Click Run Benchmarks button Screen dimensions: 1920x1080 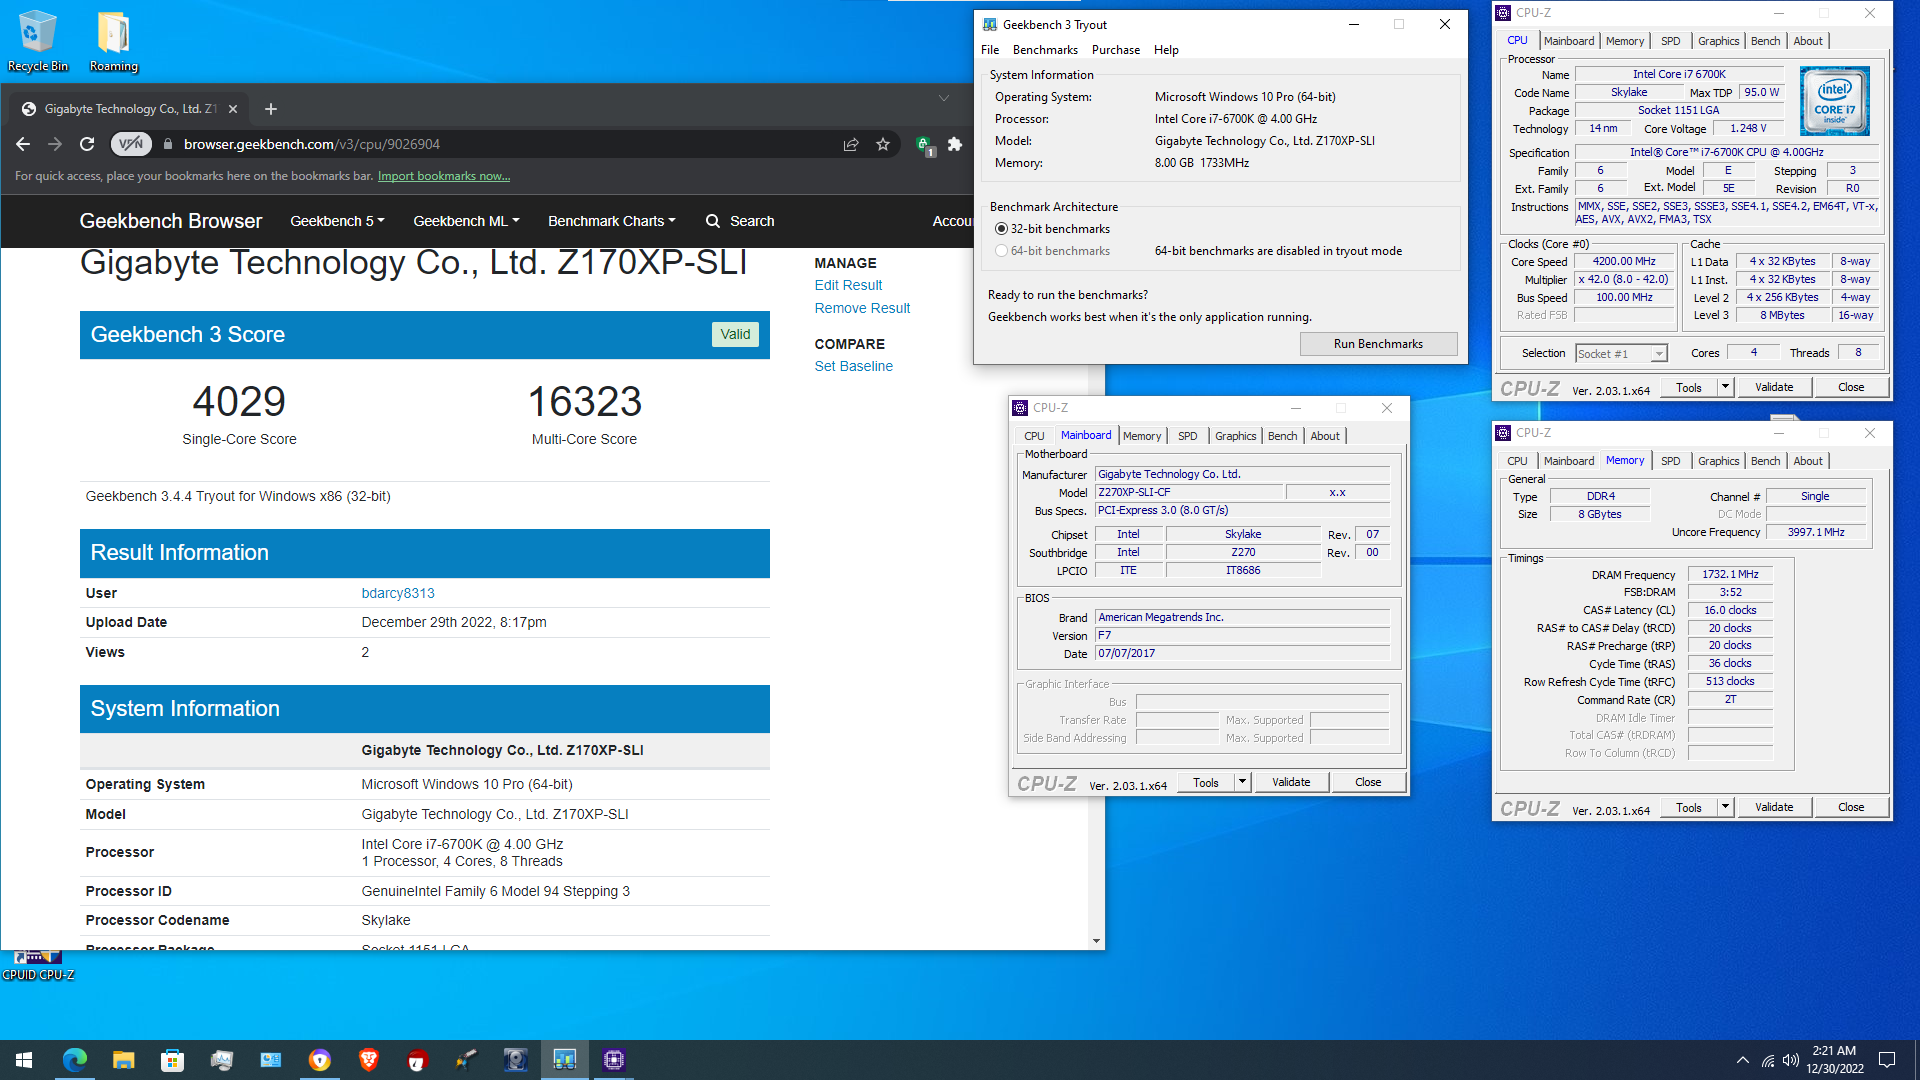1378,344
